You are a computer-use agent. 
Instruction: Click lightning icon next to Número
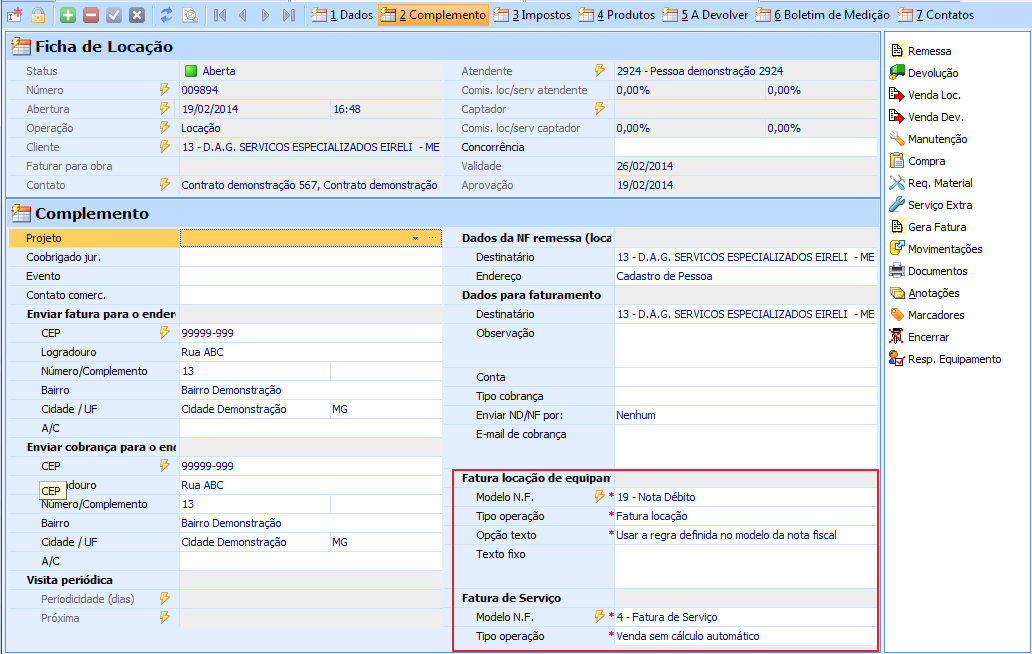165,89
